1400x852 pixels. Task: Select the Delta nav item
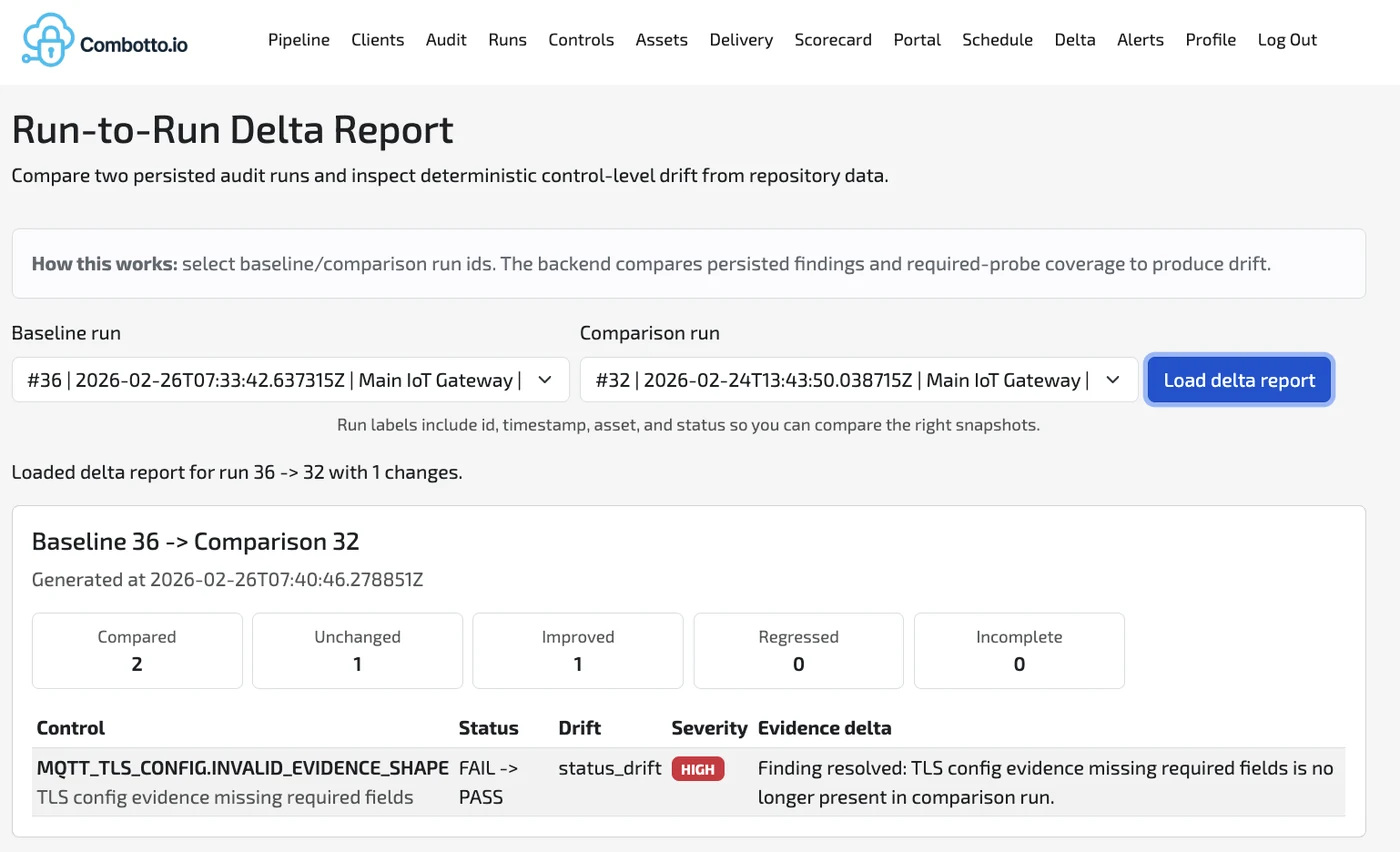pyautogui.click(x=1074, y=40)
